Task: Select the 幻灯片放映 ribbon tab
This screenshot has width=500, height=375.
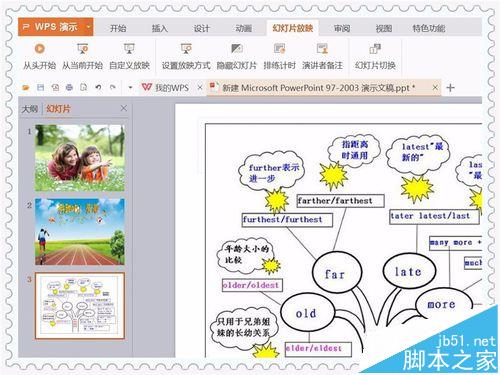Action: pos(293,28)
